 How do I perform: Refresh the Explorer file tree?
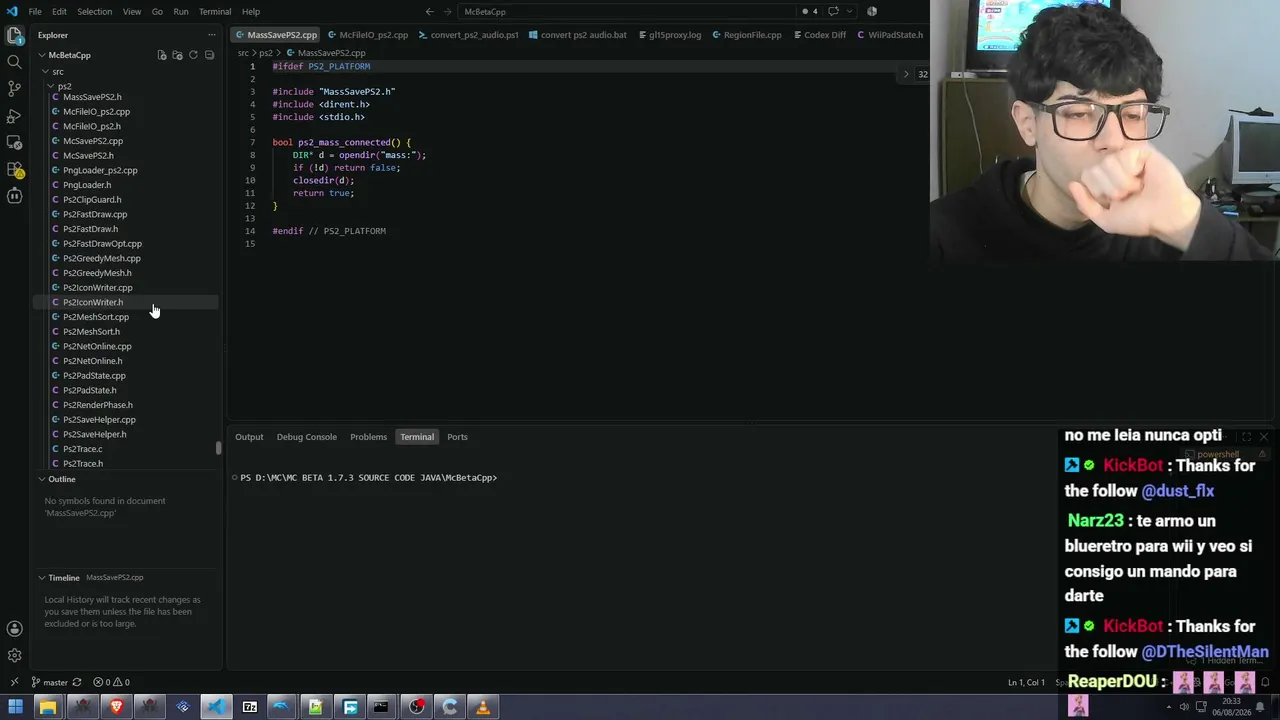193,55
